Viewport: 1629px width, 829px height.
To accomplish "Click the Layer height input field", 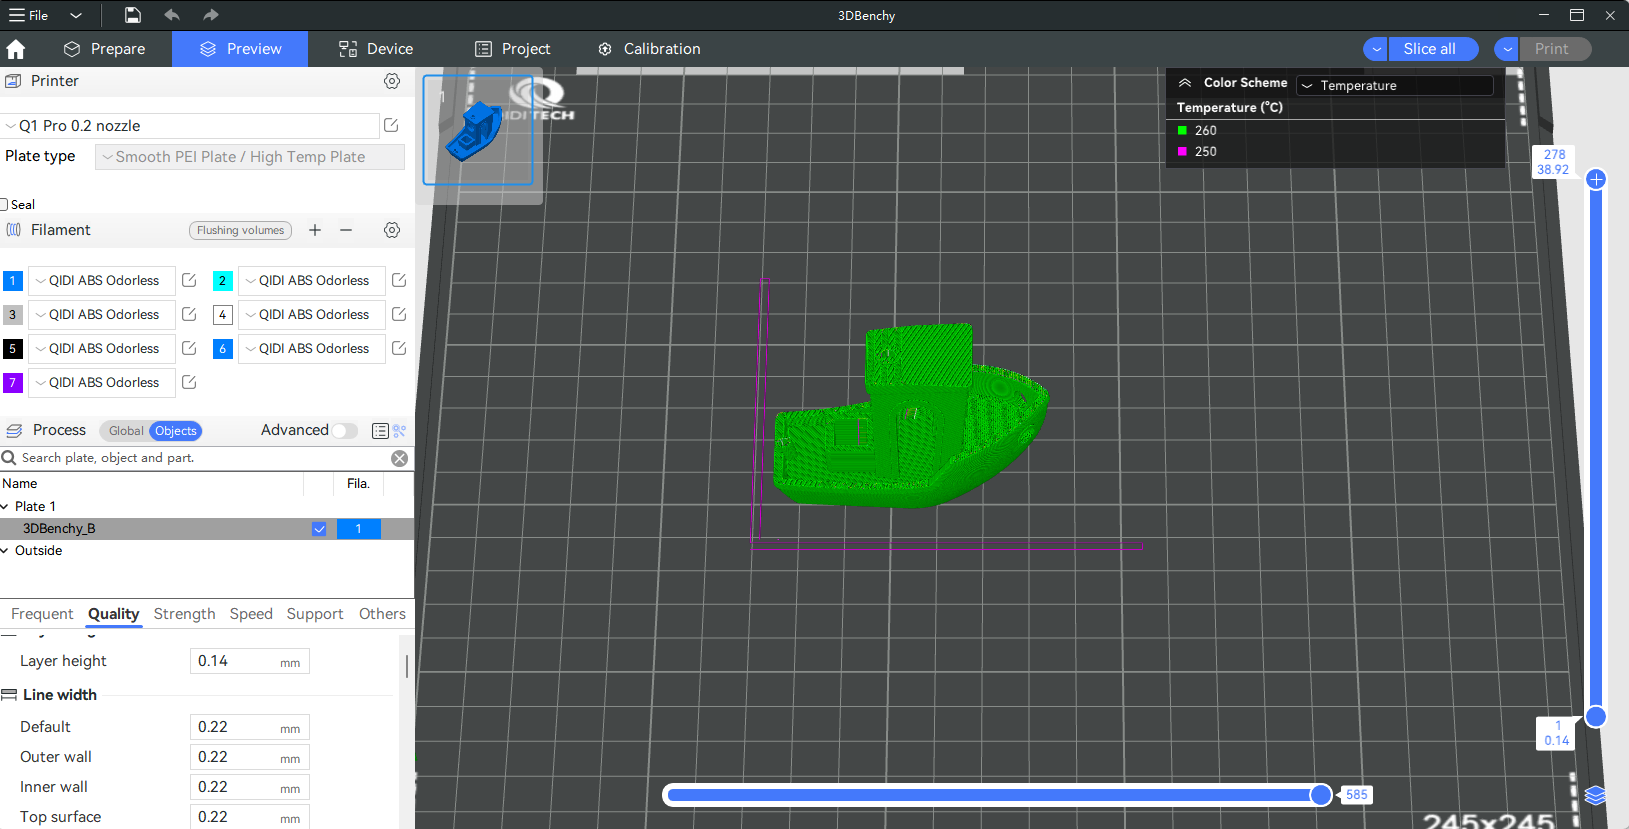I will click(250, 661).
